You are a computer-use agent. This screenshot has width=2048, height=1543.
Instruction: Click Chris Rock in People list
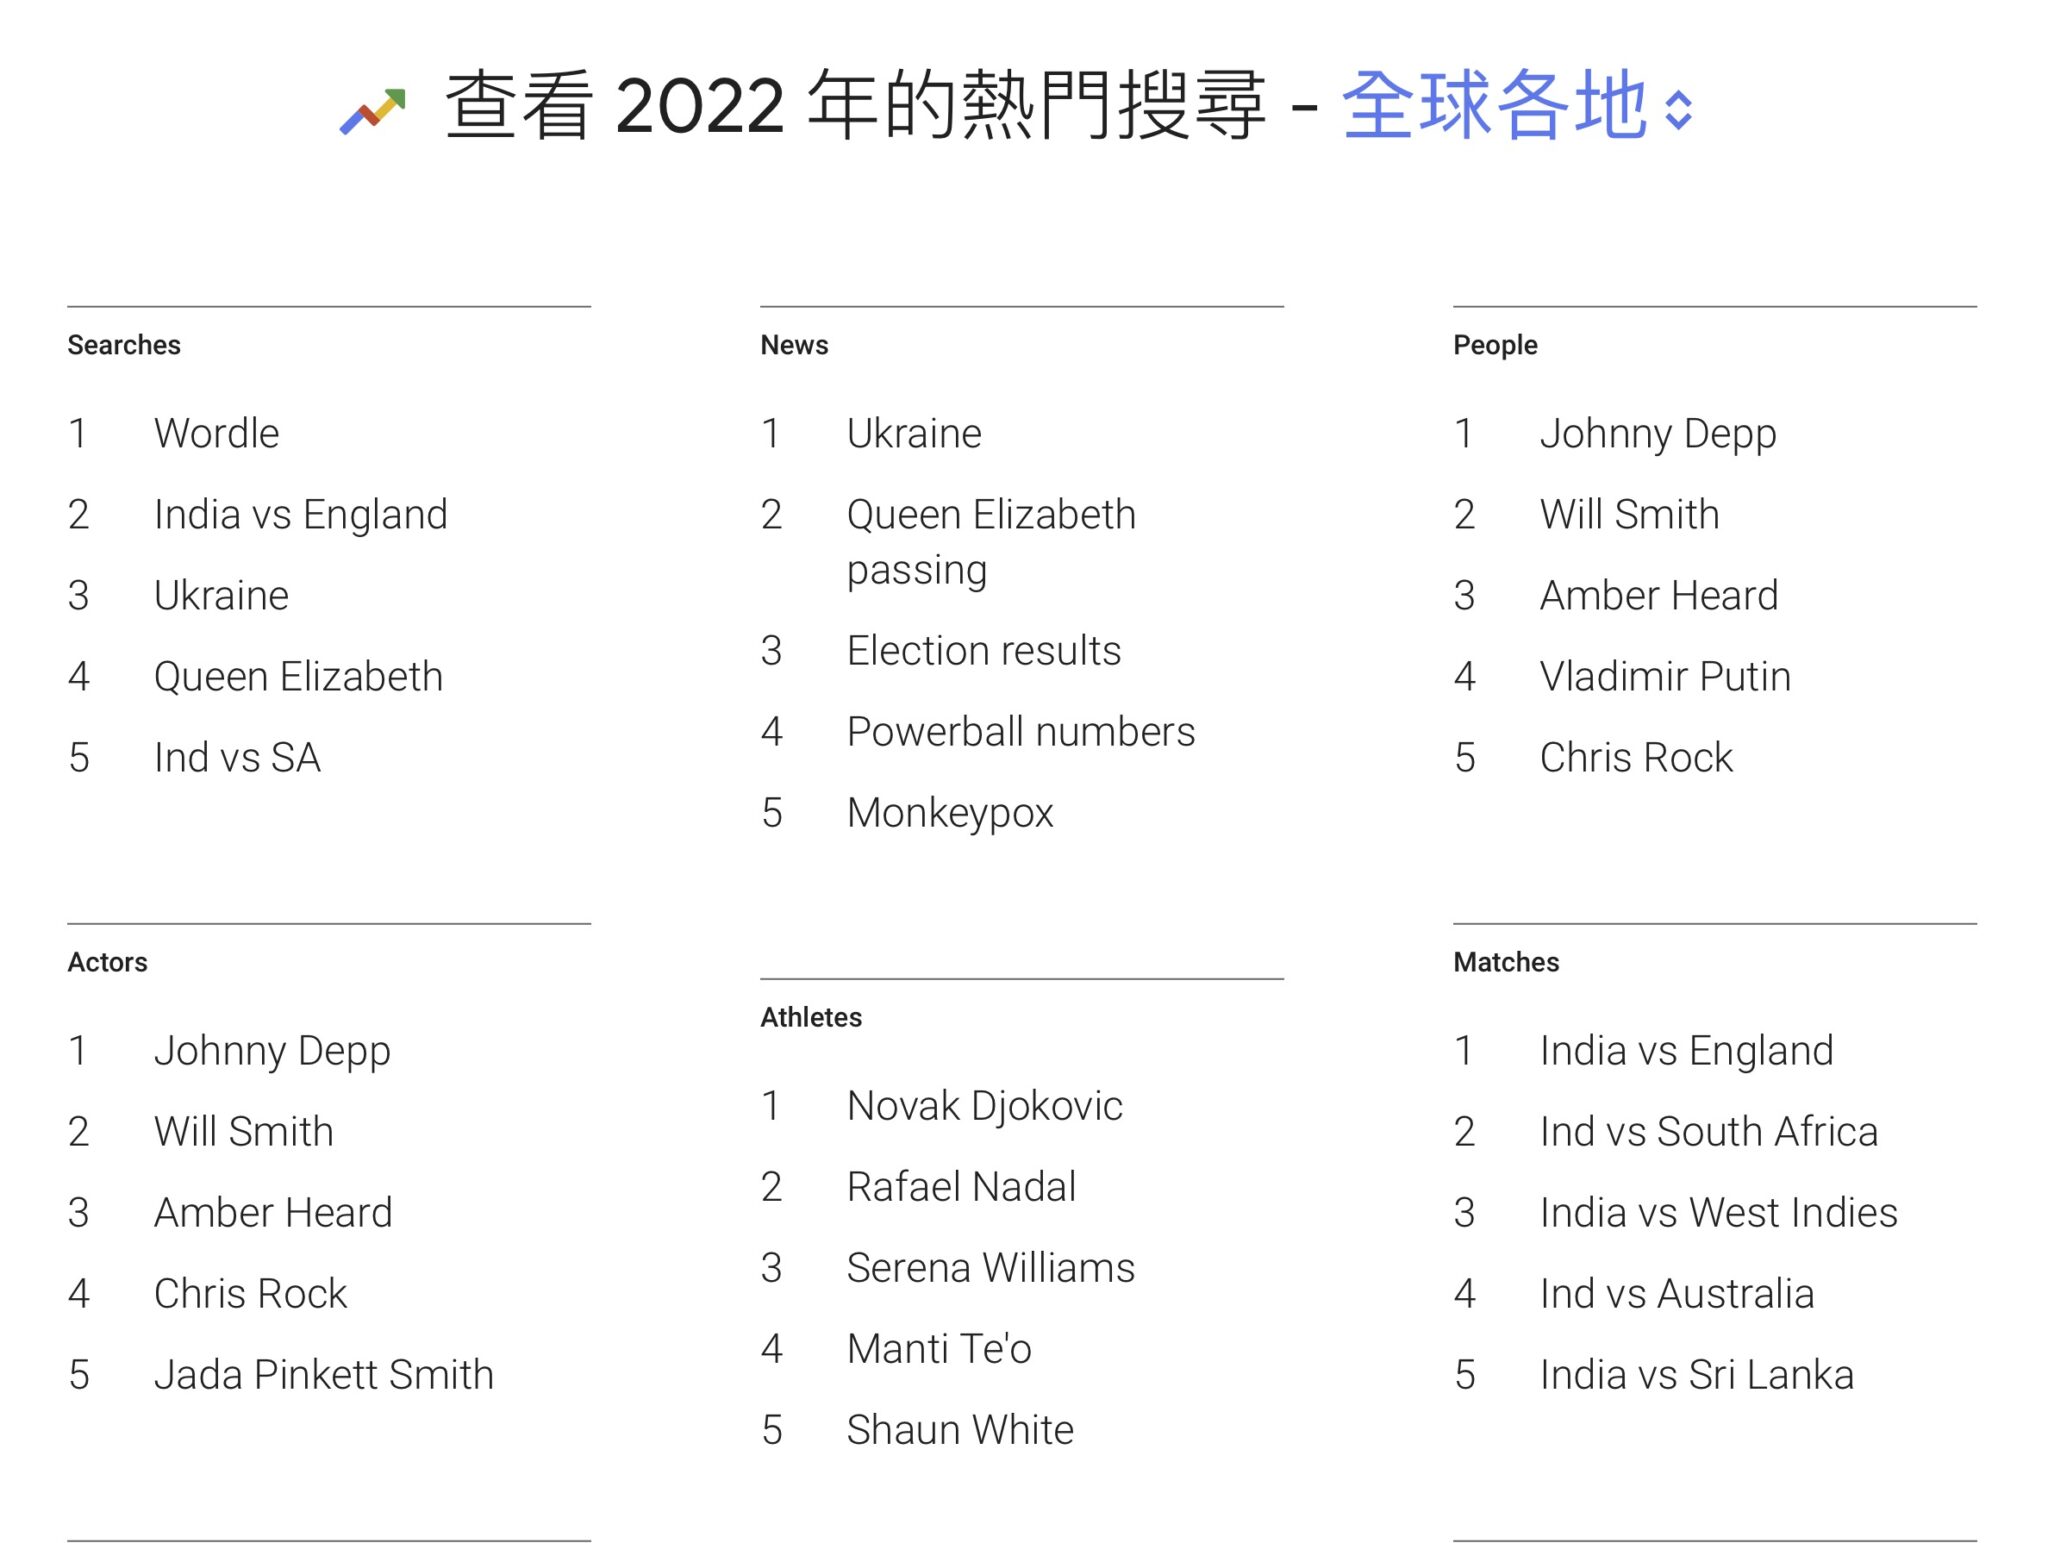point(1635,758)
